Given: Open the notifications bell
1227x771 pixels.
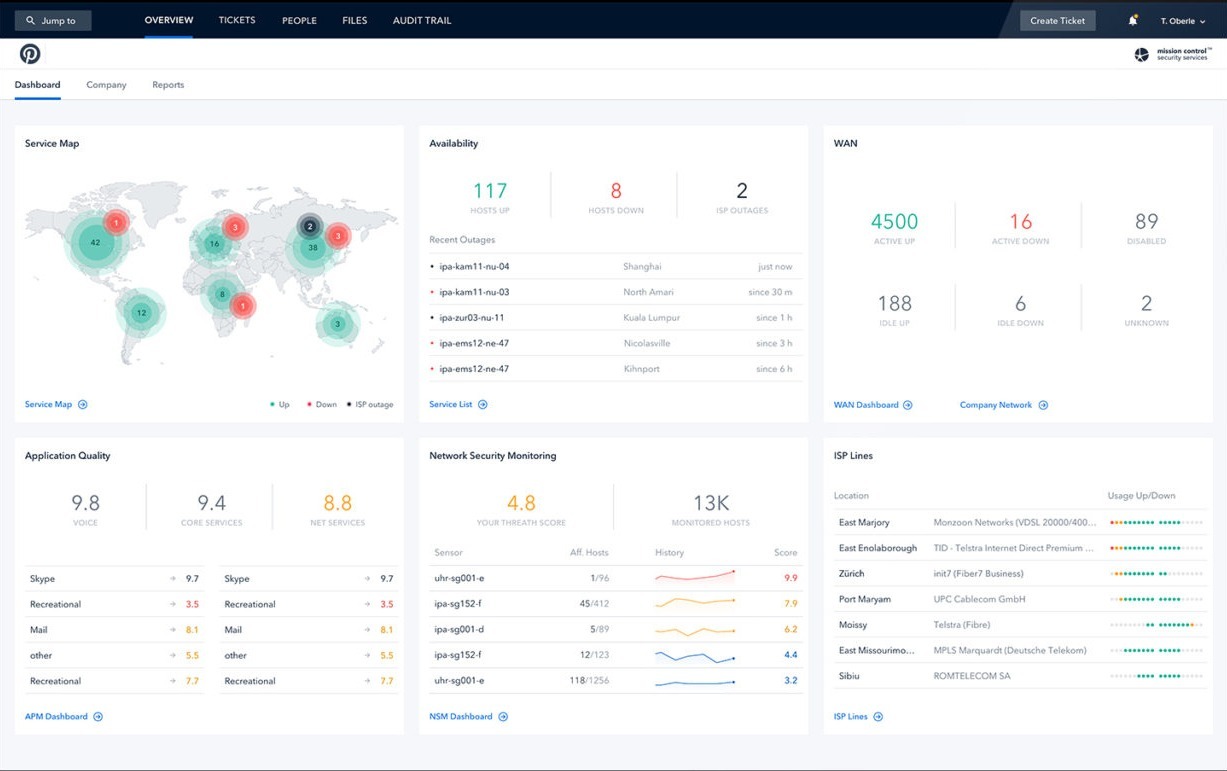Looking at the screenshot, I should pos(1133,20).
